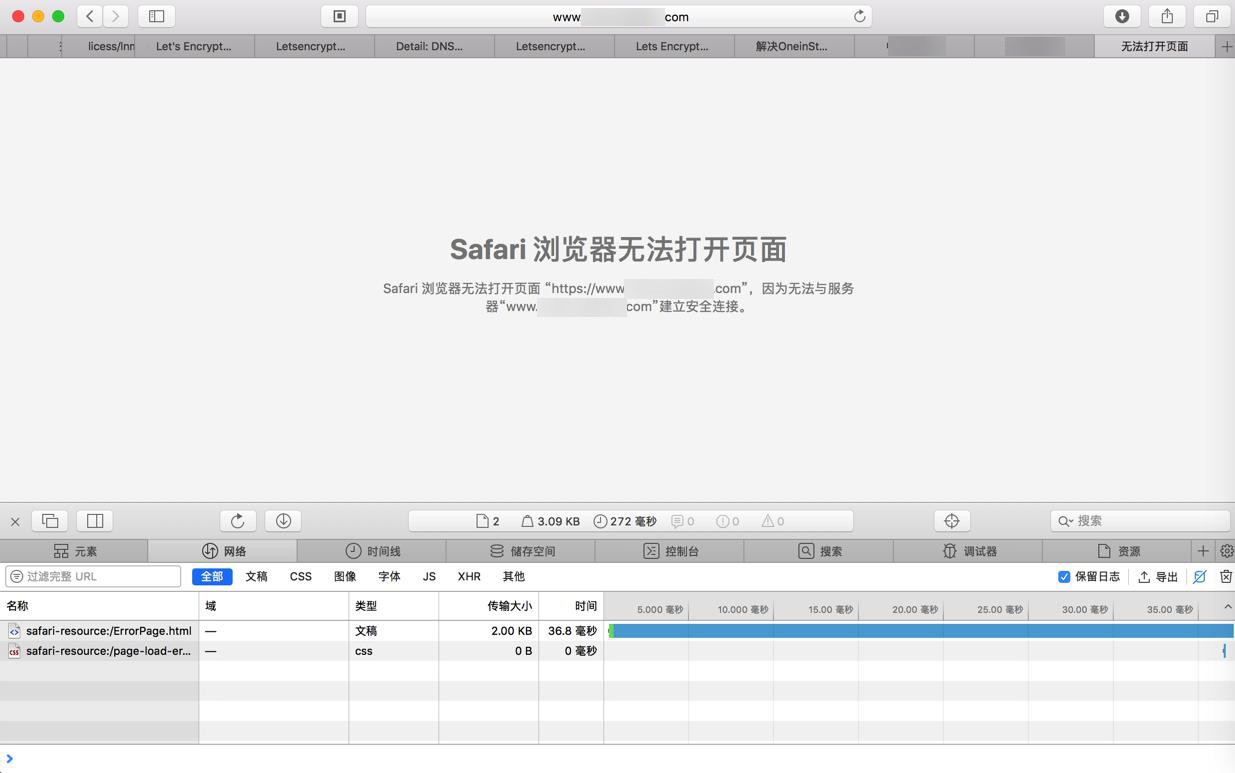Switch to Let's Encrypt... tab
The image size is (1235, 773).
(x=194, y=46)
